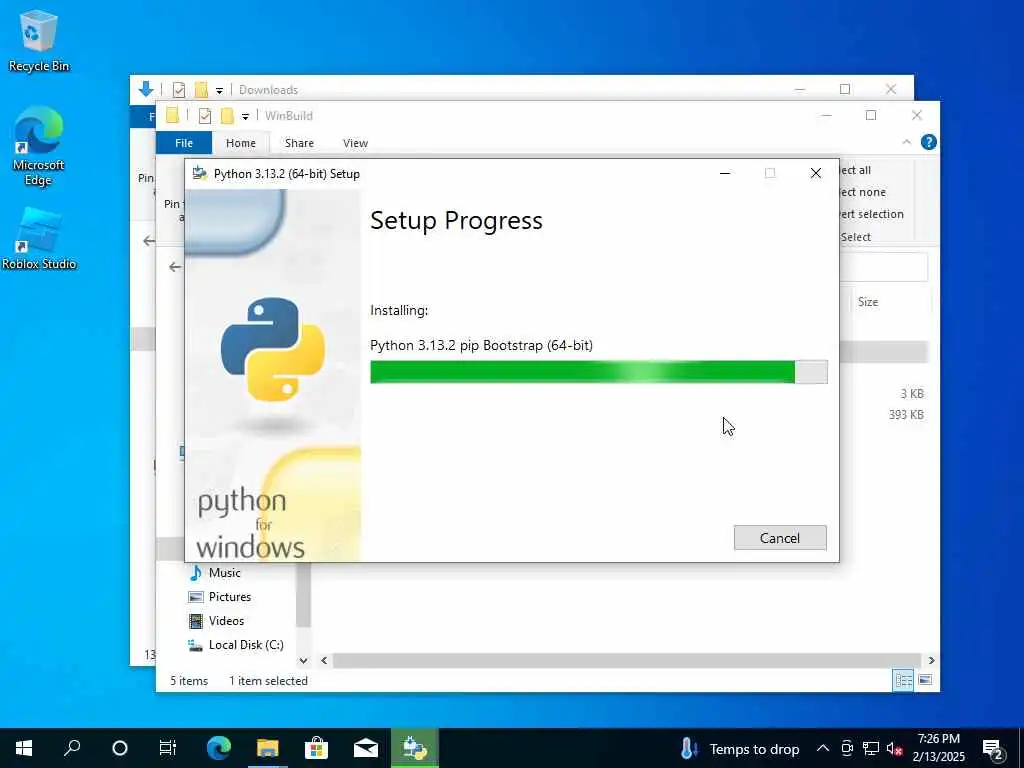The width and height of the screenshot is (1024, 768).
Task: Open taskbar Search magnifier
Action: tap(72, 748)
